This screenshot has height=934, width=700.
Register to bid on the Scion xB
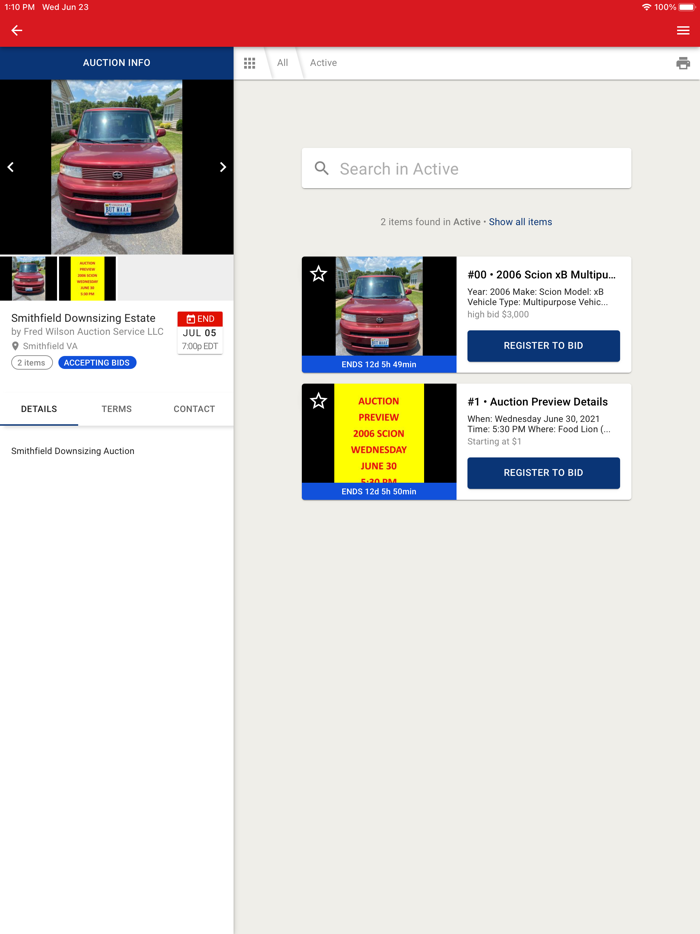(543, 345)
